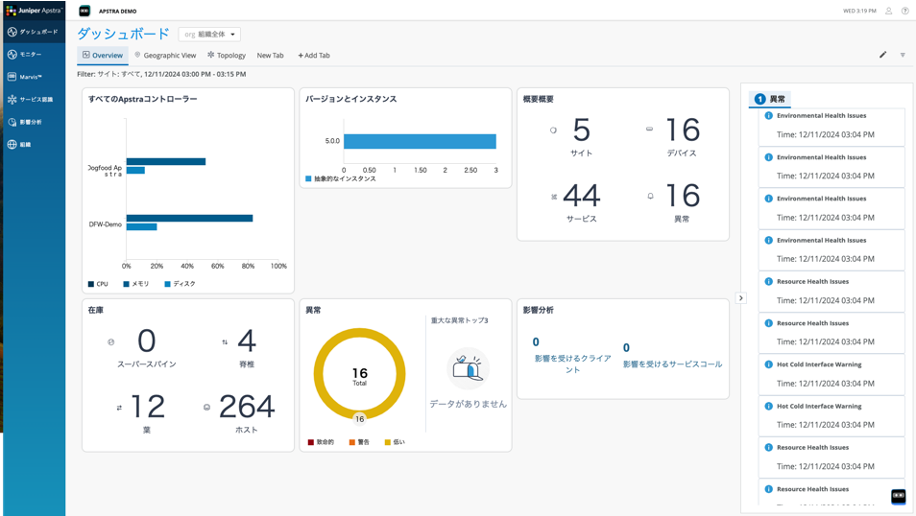Open モニター from the sidebar
Image resolution: width=916 pixels, height=516 pixels.
30,54
